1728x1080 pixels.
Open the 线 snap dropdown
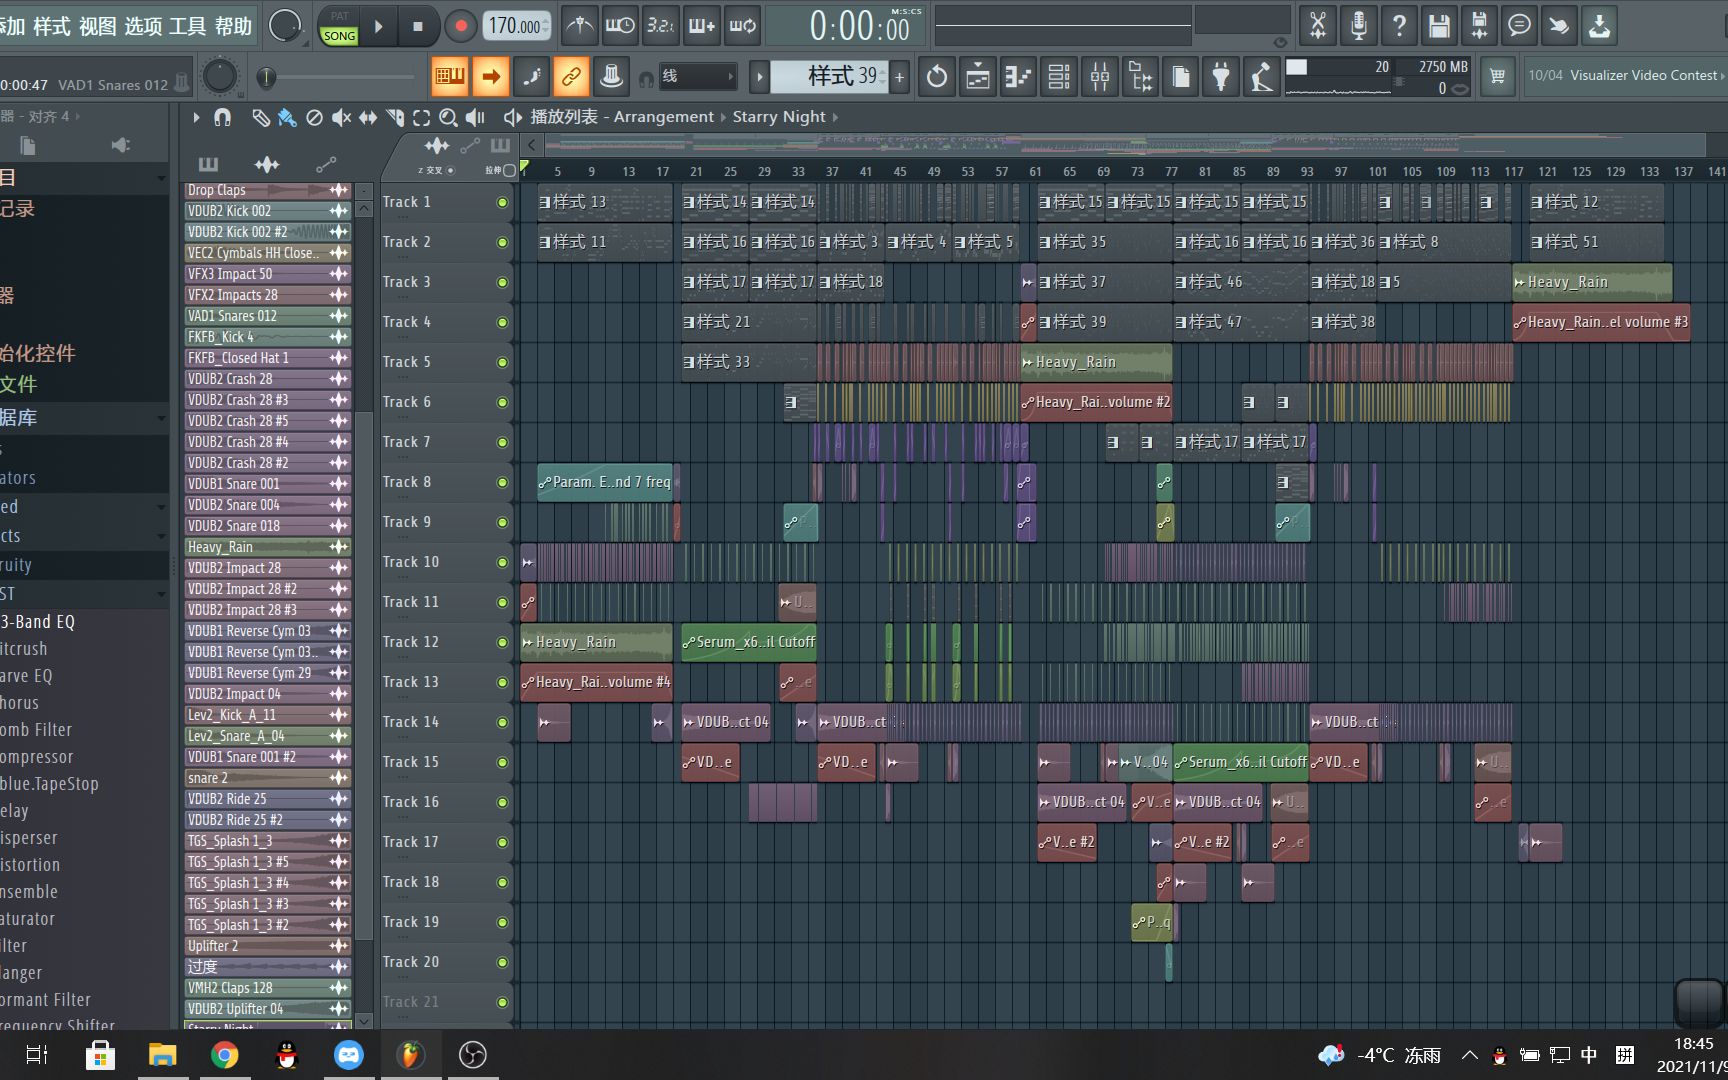698,76
